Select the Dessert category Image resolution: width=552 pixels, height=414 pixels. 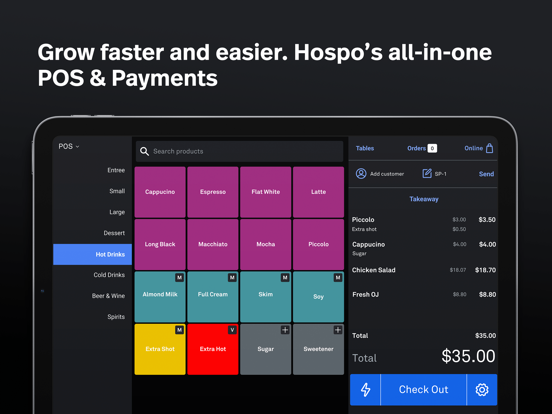point(114,233)
